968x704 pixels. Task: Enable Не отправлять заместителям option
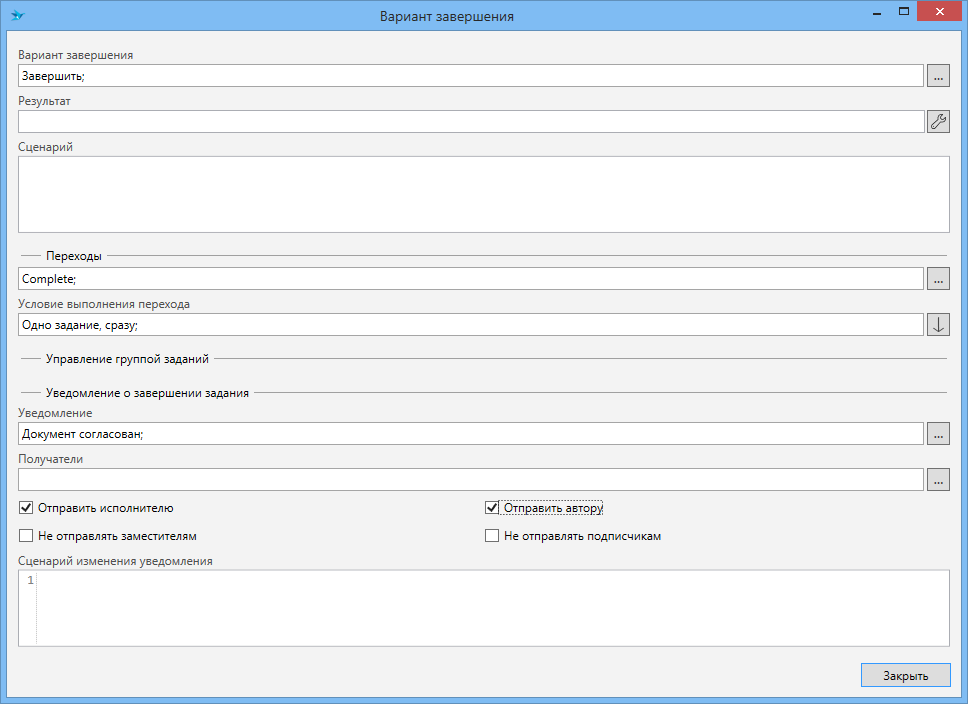[26, 536]
